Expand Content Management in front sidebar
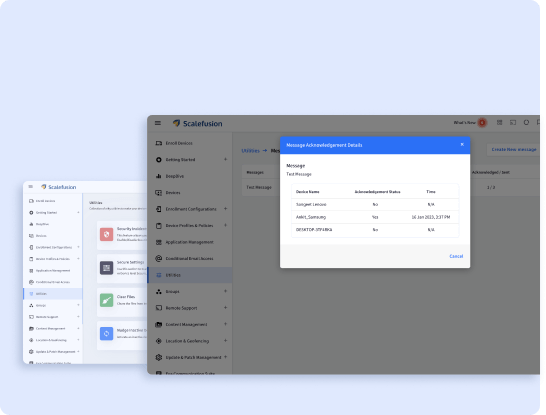Image resolution: width=546 pixels, height=415 pixels. 226,324
